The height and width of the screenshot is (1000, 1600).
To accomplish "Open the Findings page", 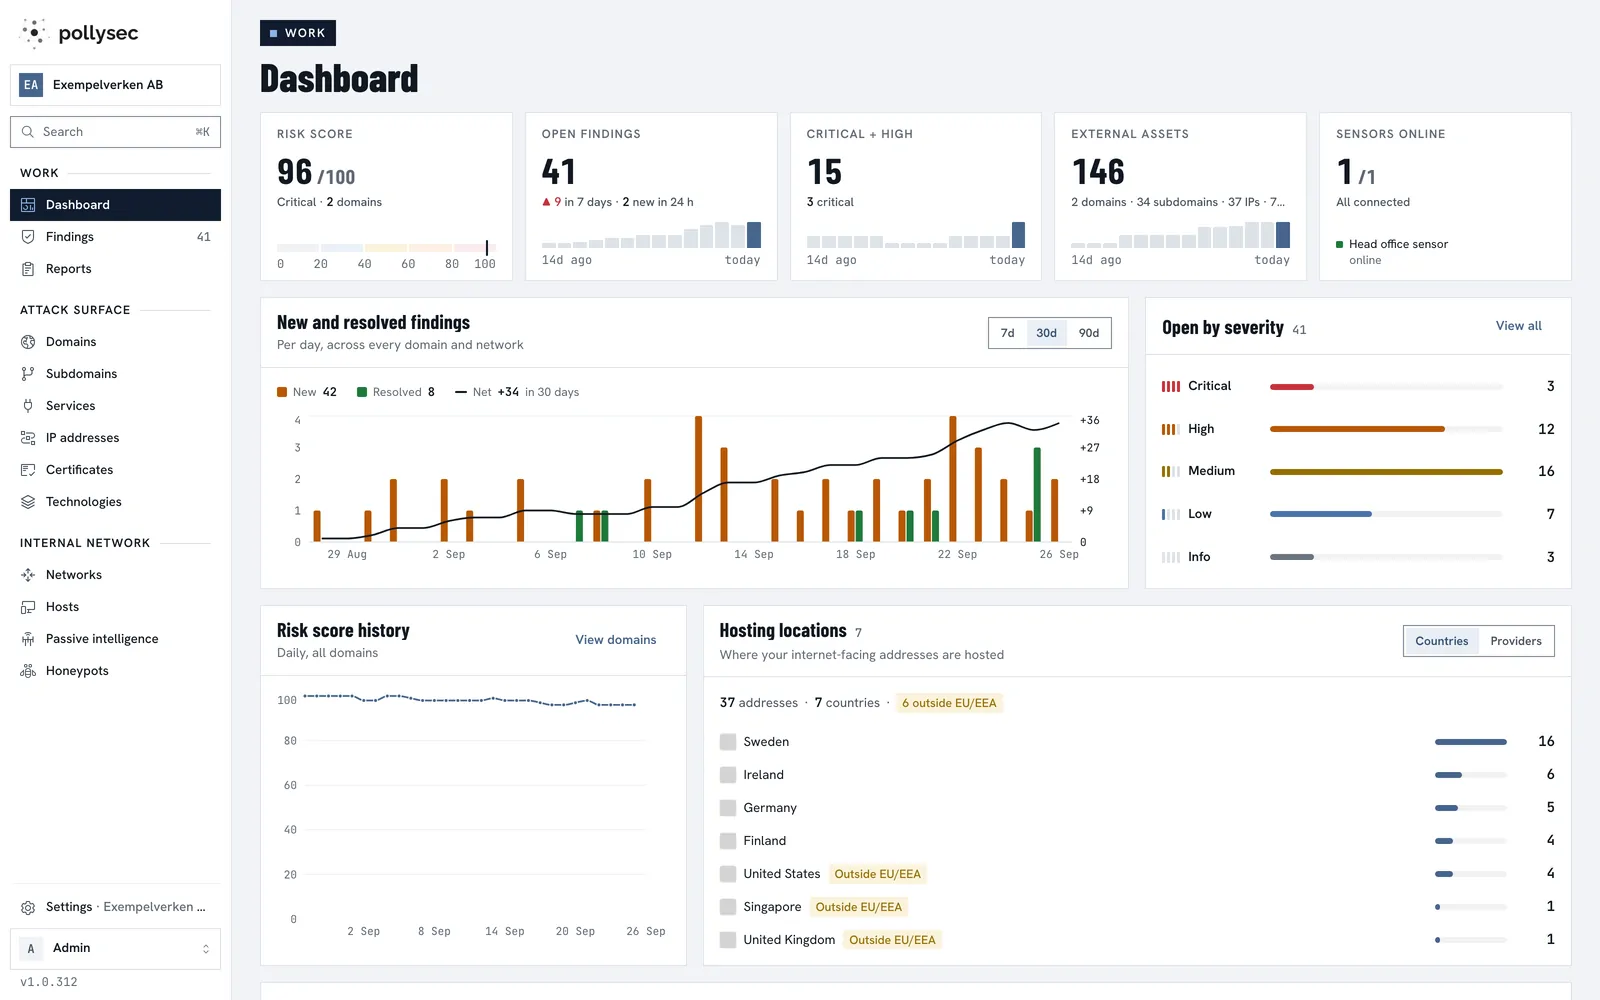I will point(115,237).
